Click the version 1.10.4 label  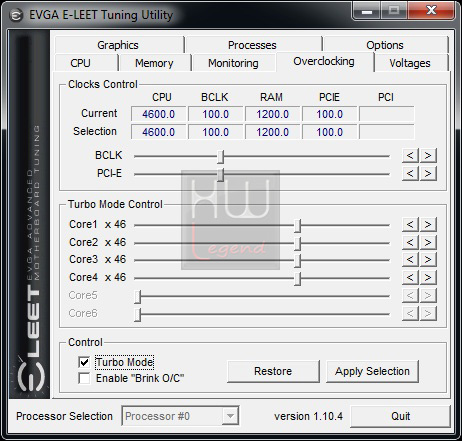309,416
